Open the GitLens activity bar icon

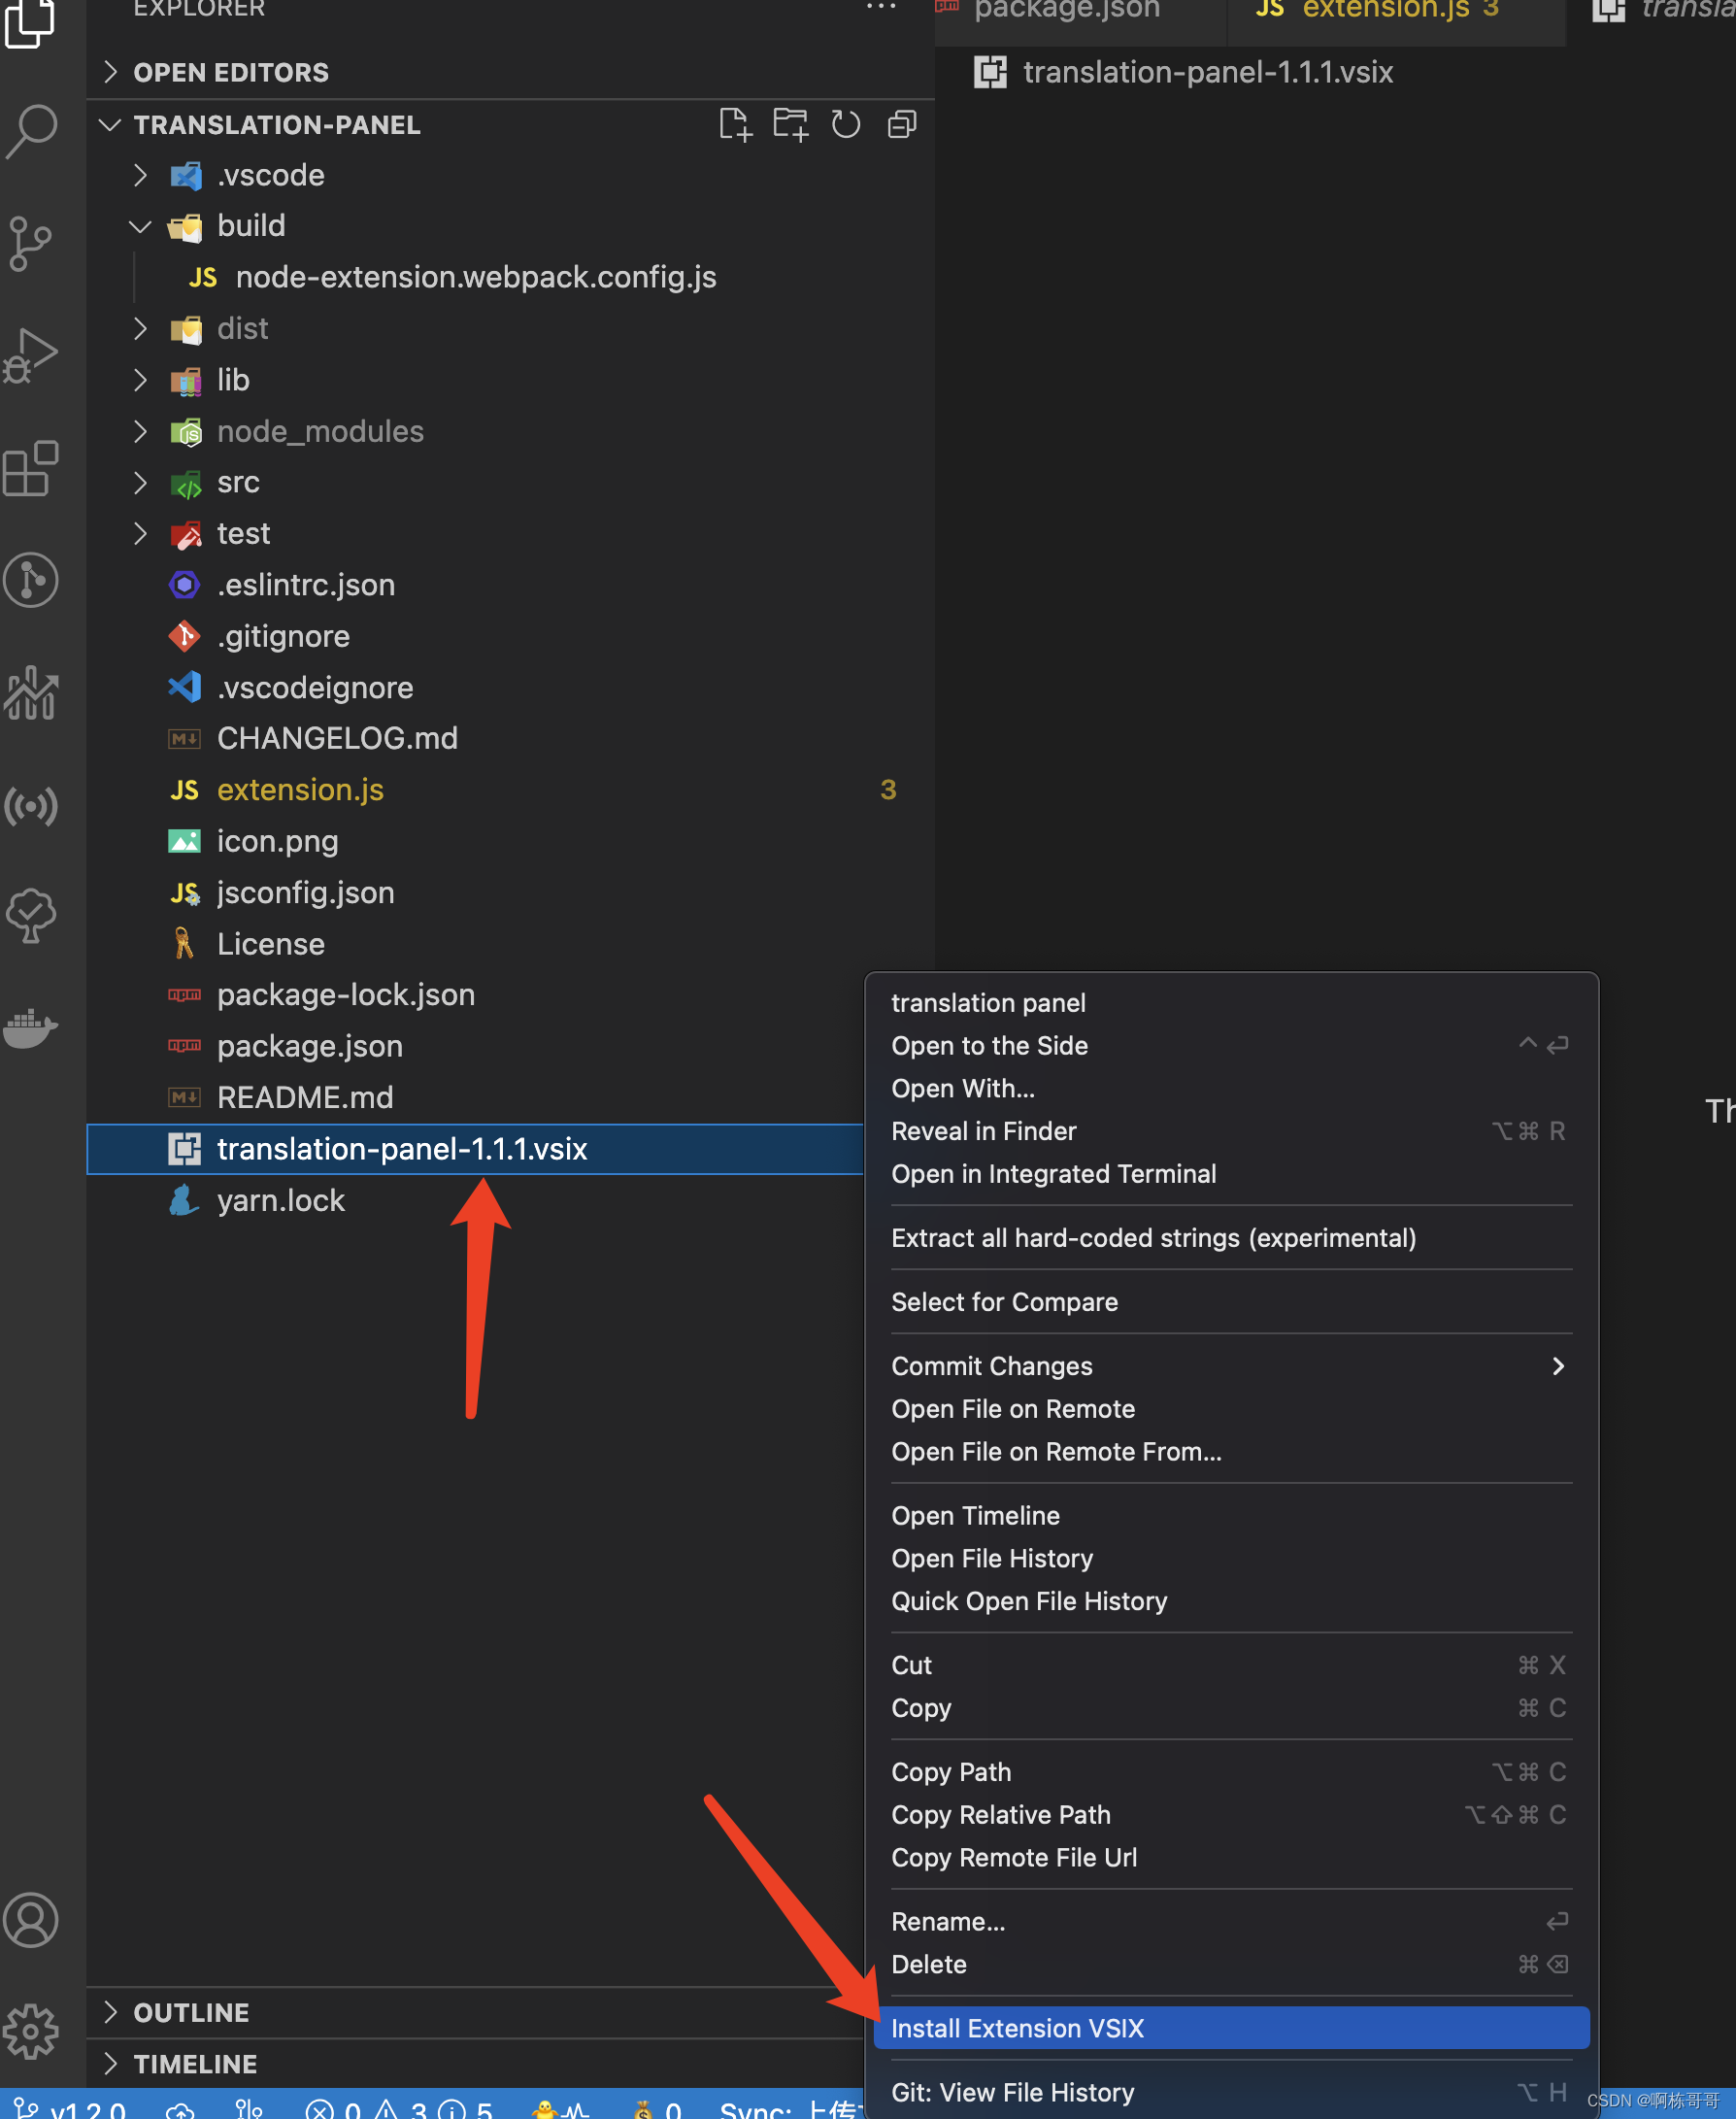coord(31,580)
